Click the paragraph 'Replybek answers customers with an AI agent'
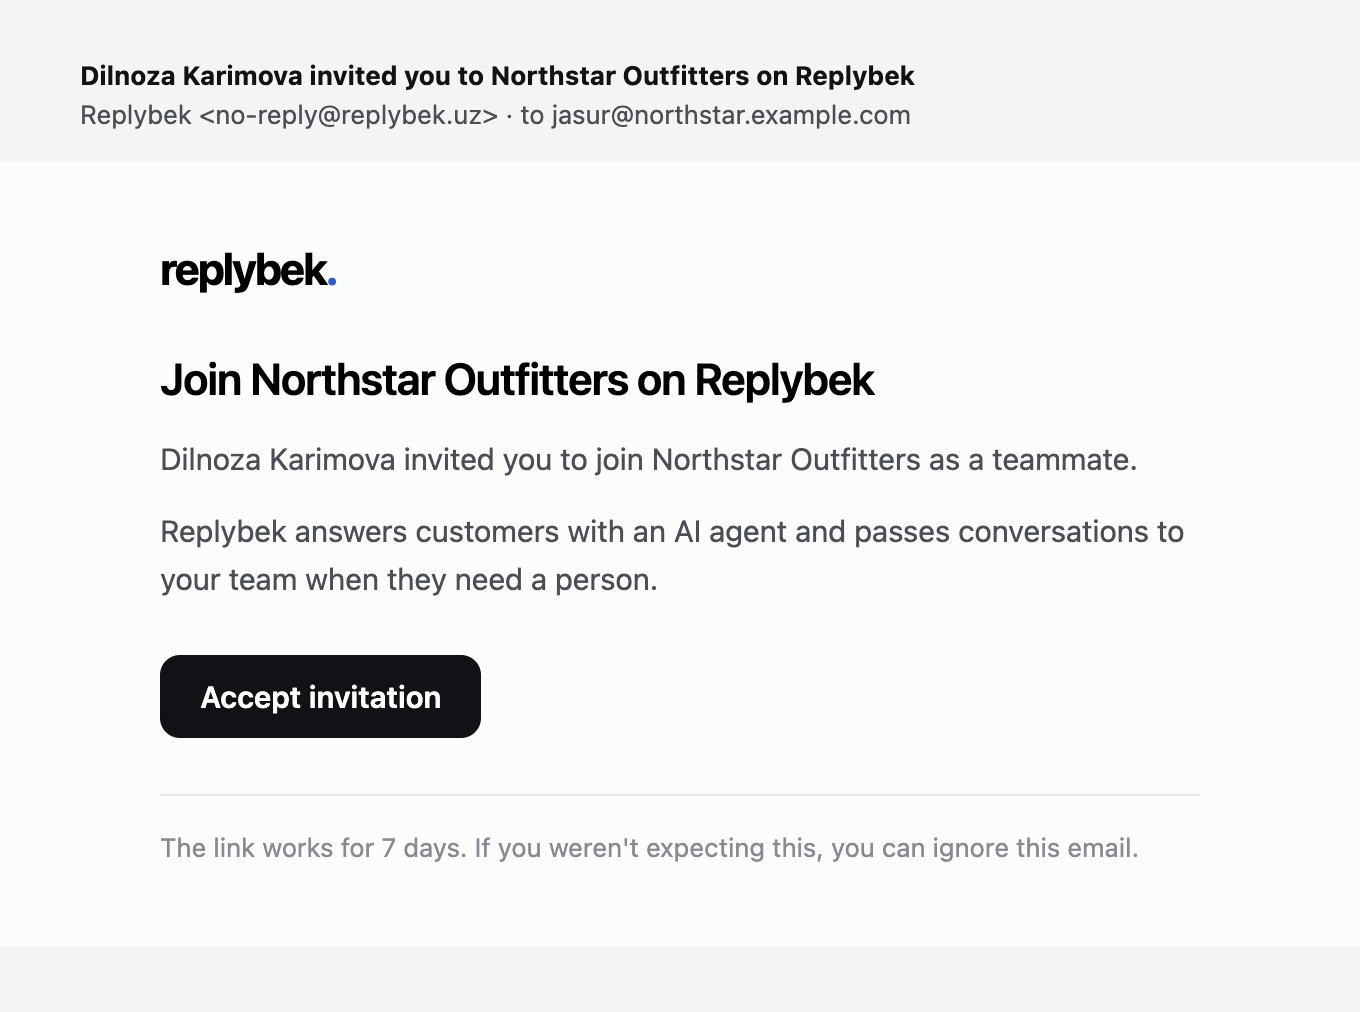Viewport: 1360px width, 1012px height. click(672, 555)
